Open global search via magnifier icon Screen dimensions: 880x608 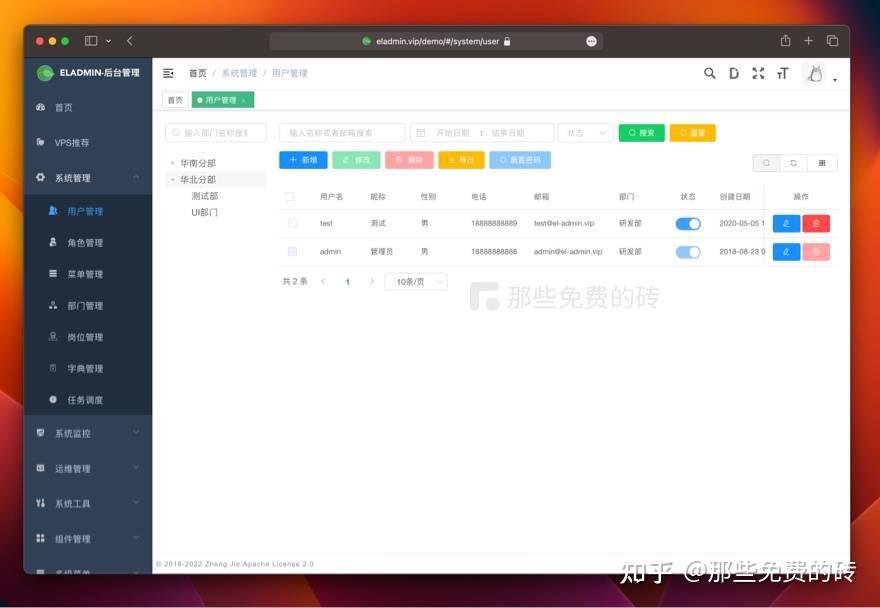click(709, 73)
